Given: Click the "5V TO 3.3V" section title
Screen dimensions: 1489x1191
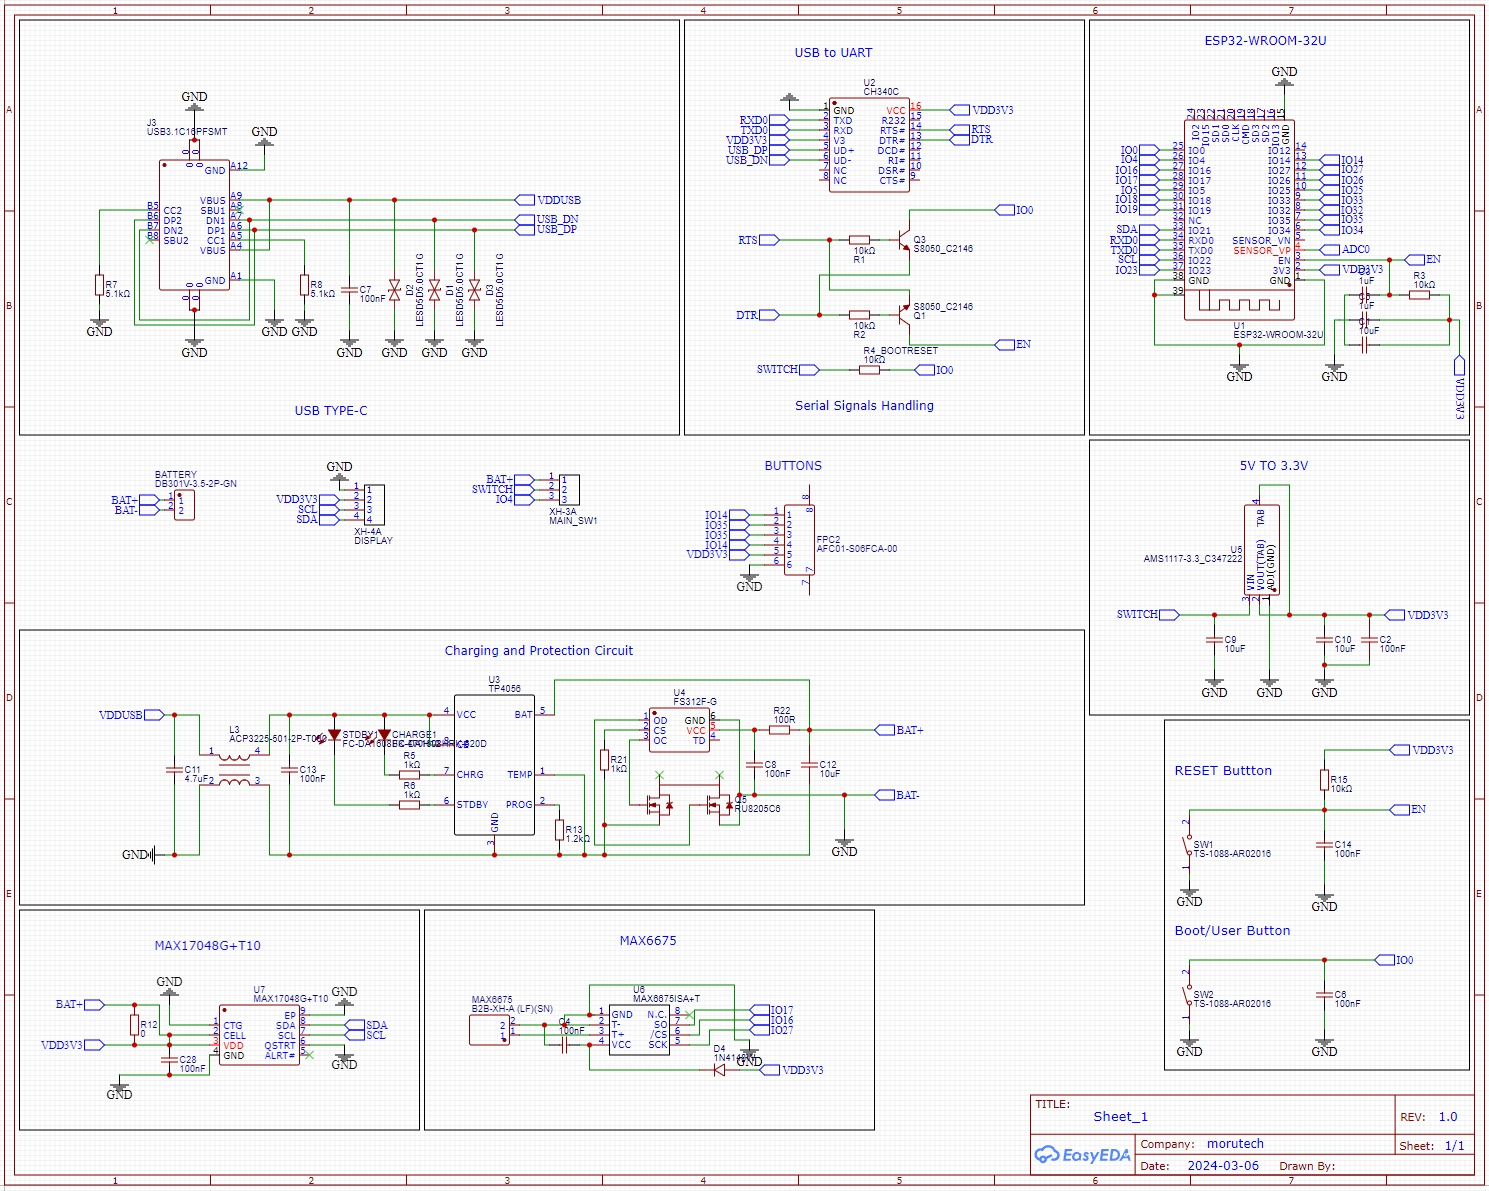Looking at the screenshot, I should click(1273, 465).
